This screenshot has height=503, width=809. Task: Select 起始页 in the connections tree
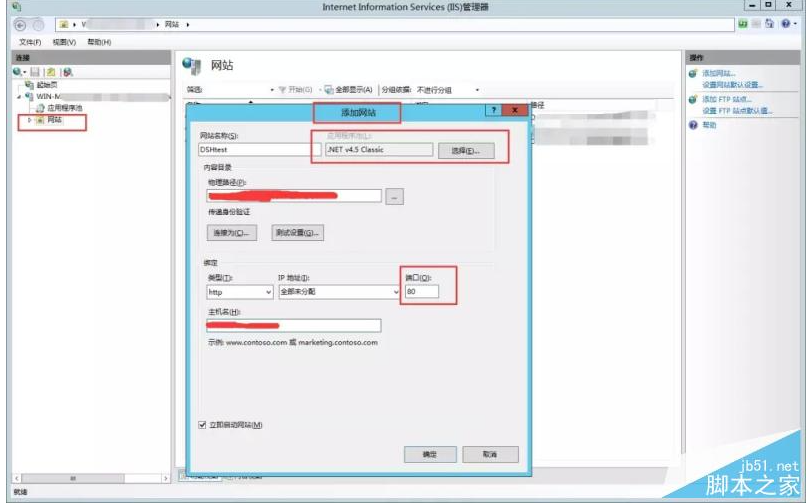(47, 85)
